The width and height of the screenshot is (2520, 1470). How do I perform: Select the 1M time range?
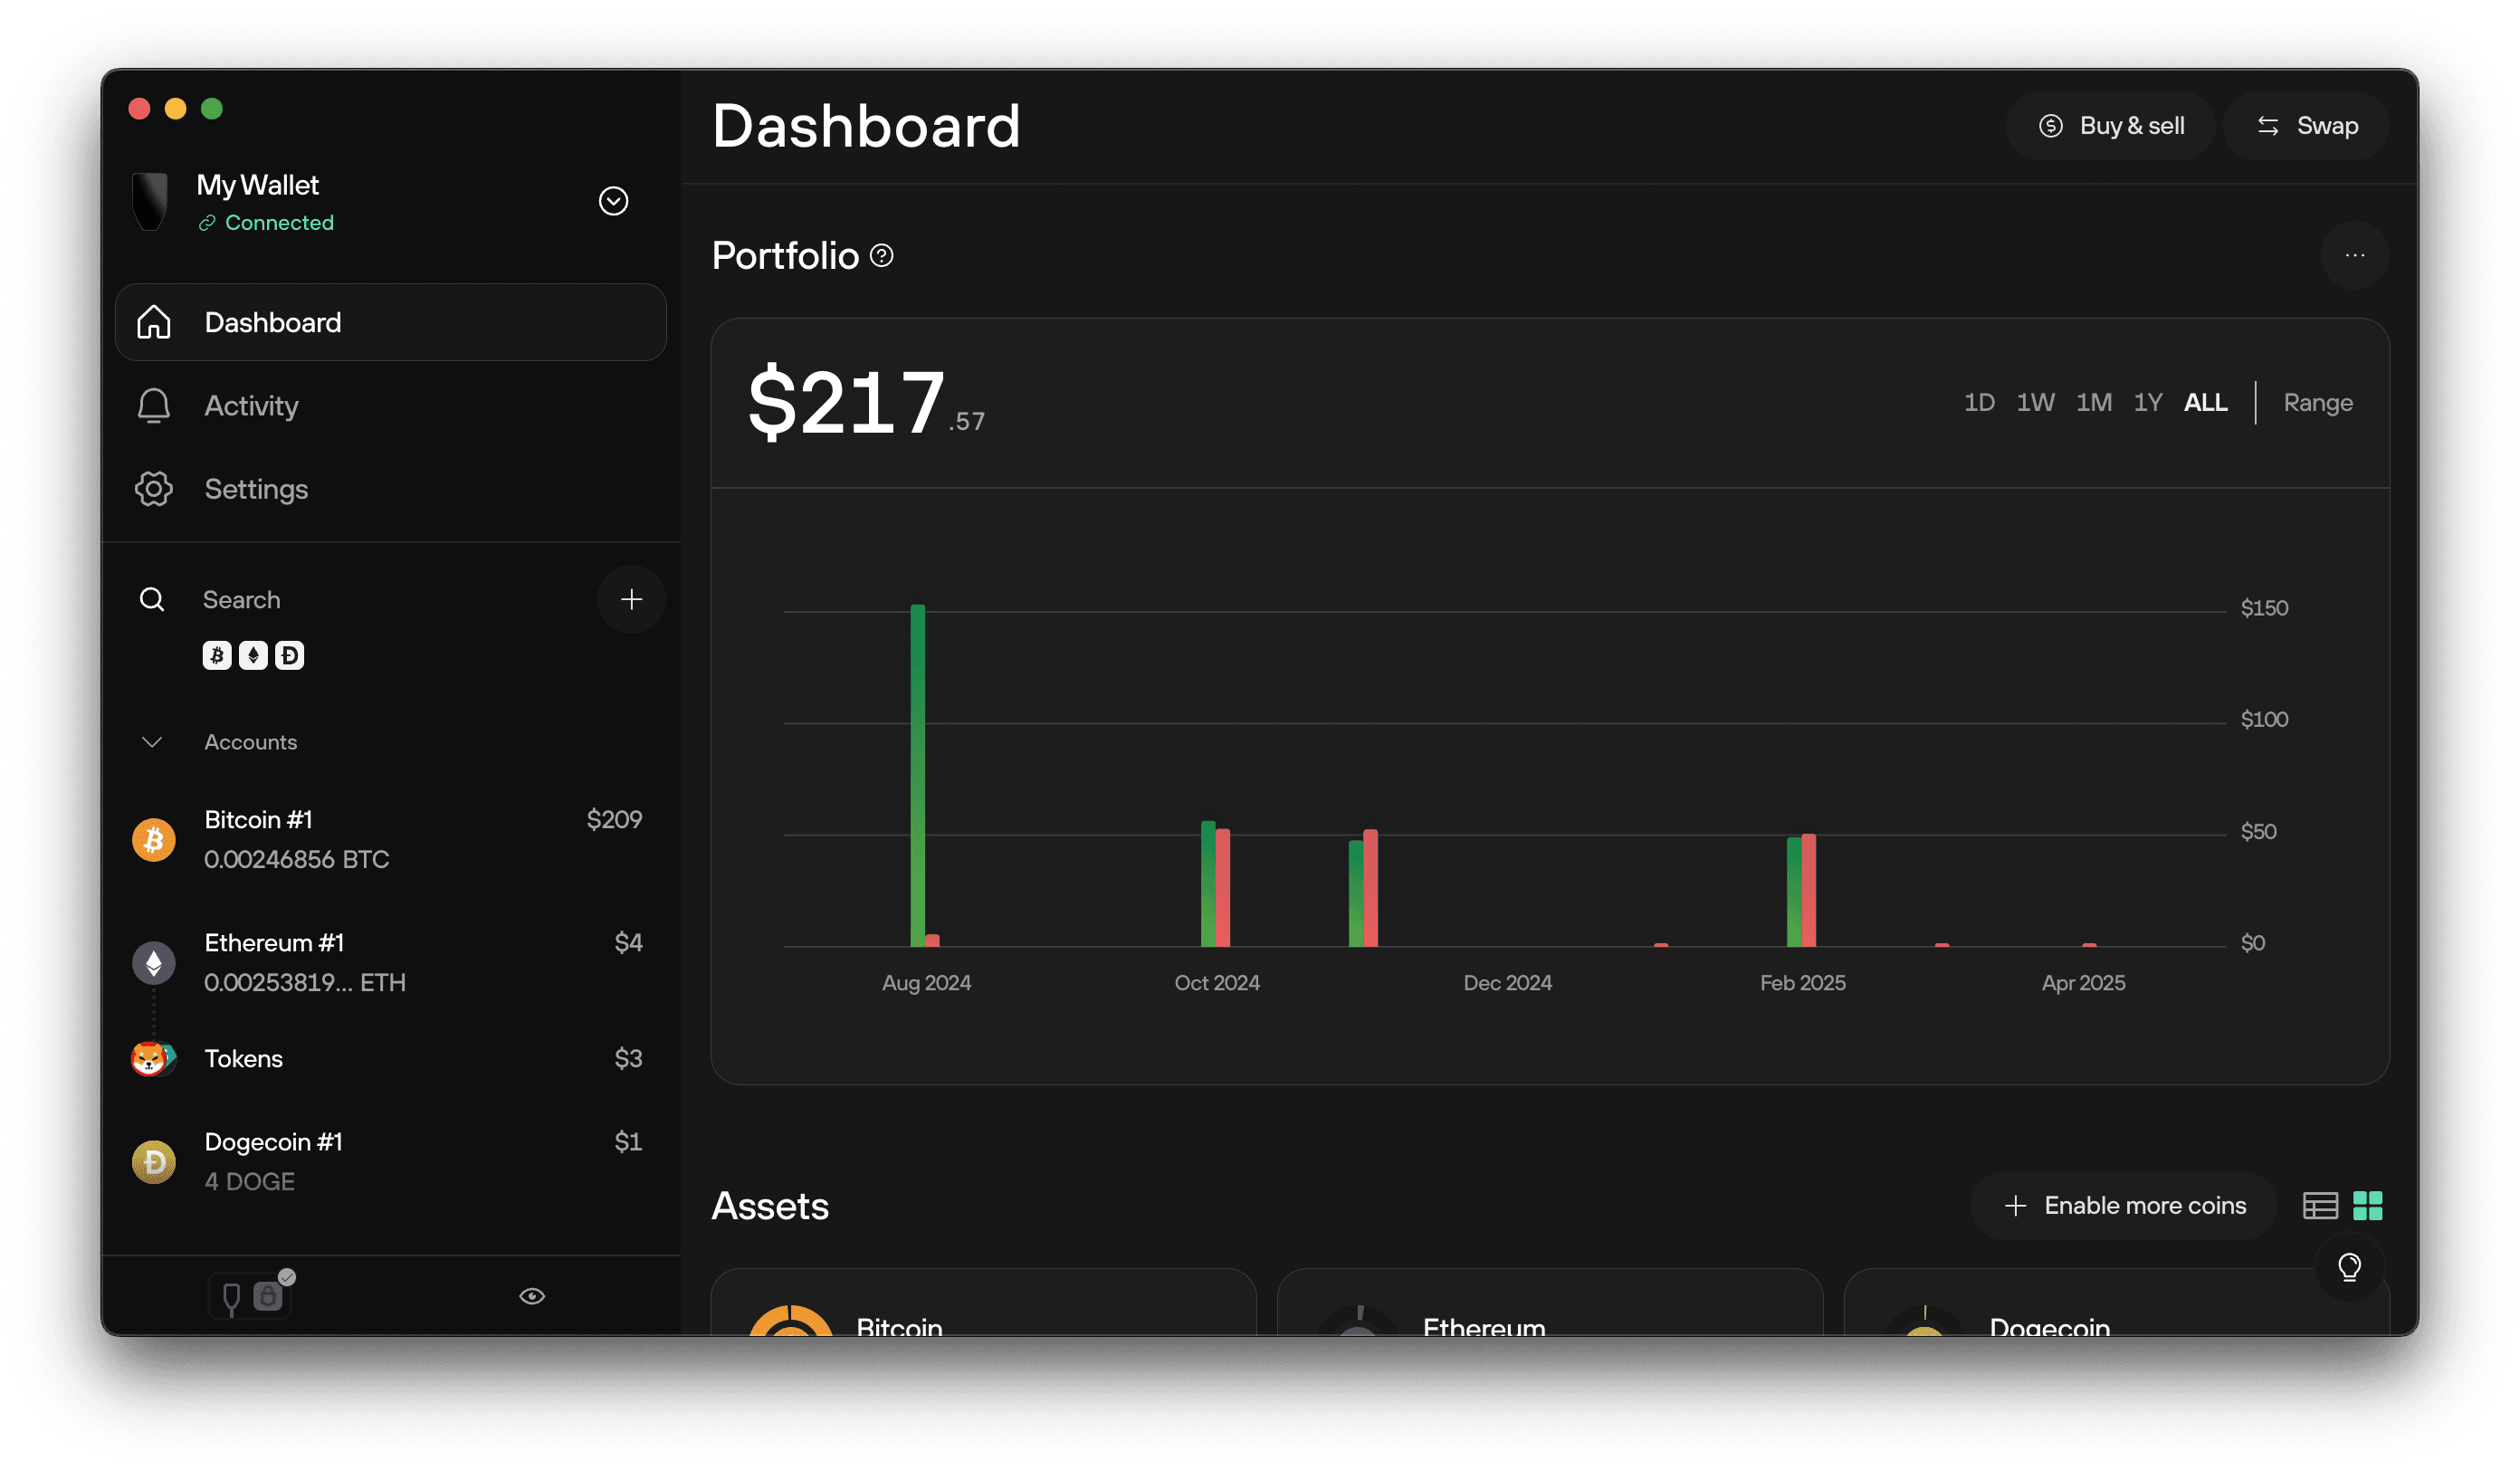[2093, 402]
